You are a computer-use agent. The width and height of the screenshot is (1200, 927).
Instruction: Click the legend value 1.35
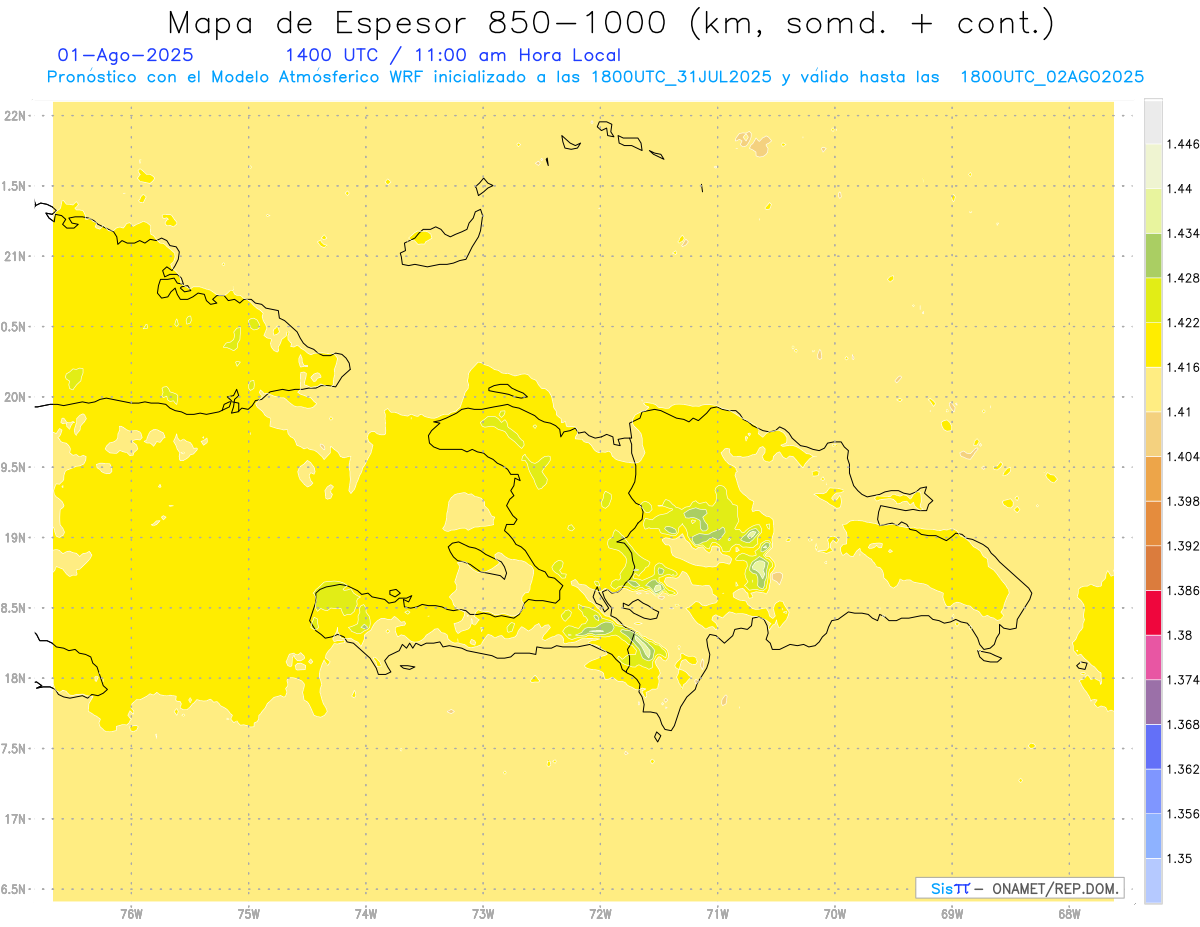point(1180,858)
